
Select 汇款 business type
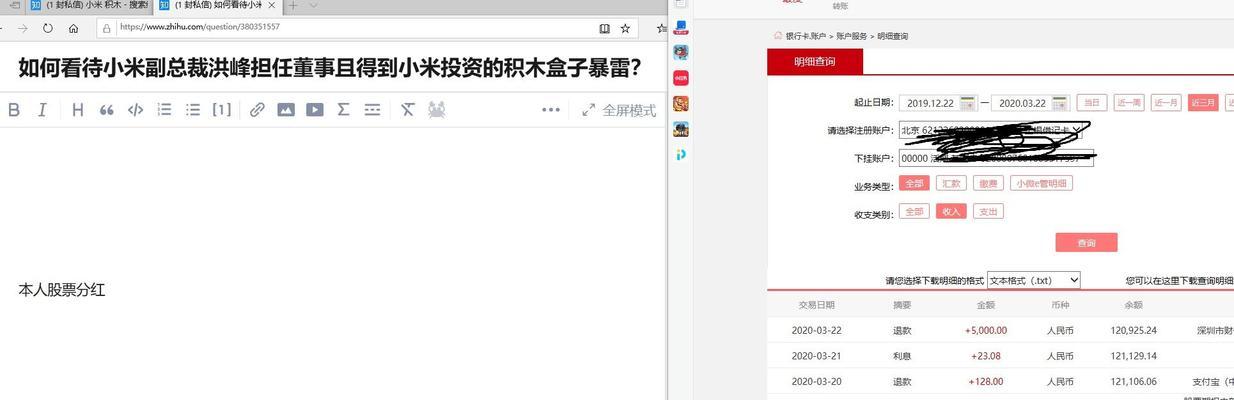(x=951, y=183)
